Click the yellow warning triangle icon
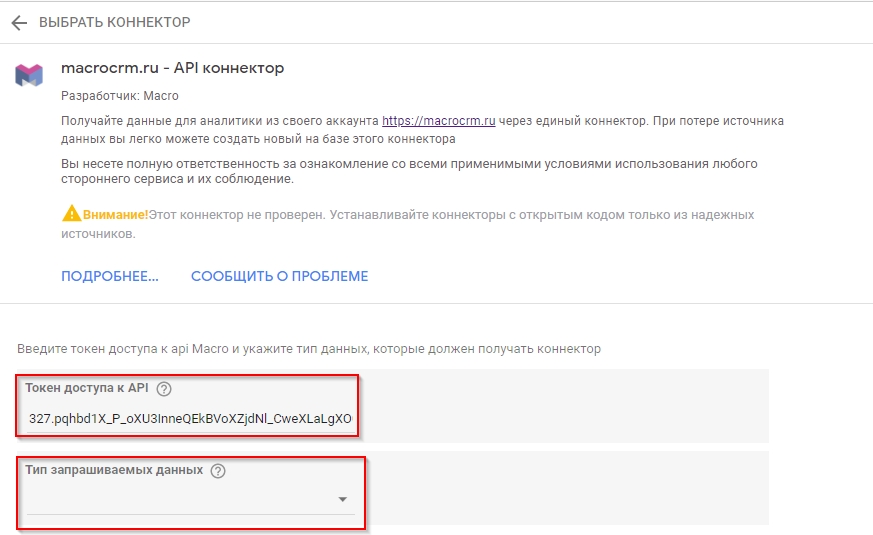873x535 pixels. (x=71, y=214)
